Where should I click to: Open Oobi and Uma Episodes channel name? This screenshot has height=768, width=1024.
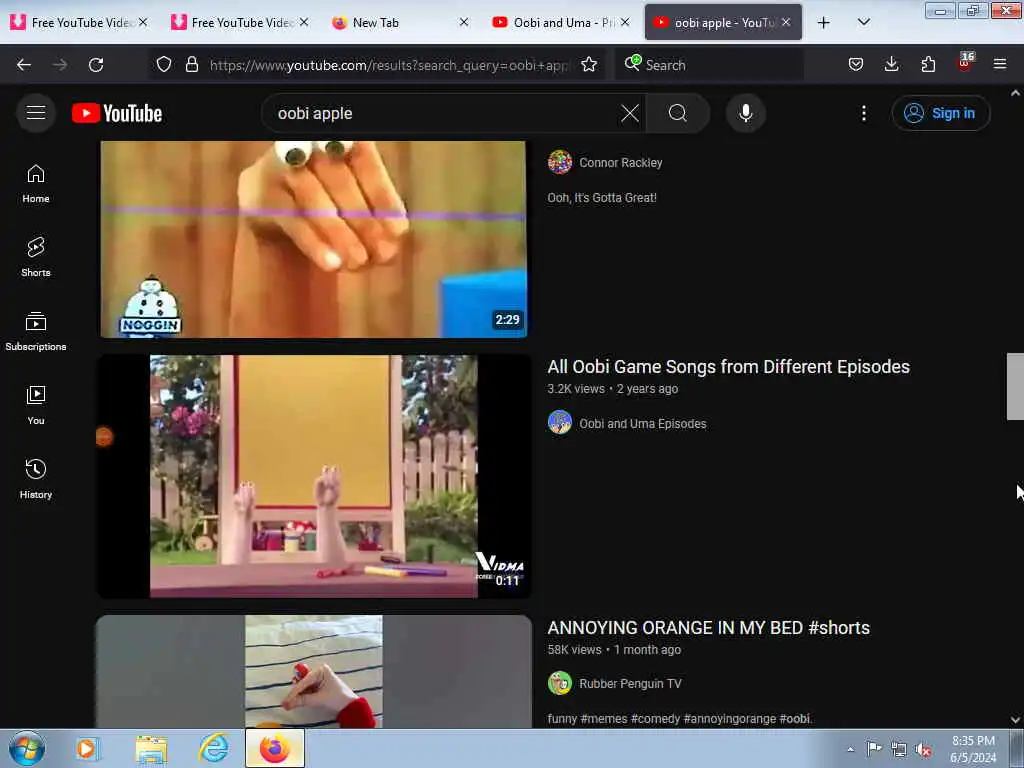(x=643, y=423)
